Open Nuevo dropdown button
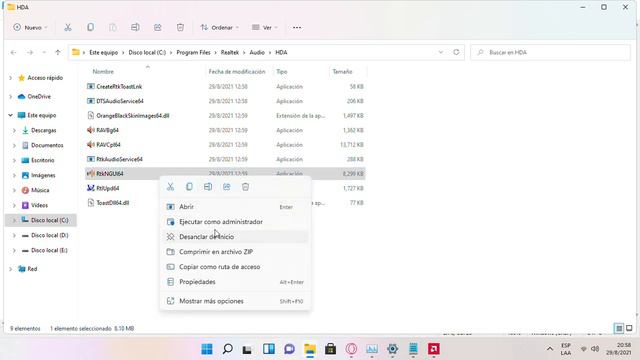This screenshot has width=640, height=360. point(30,27)
